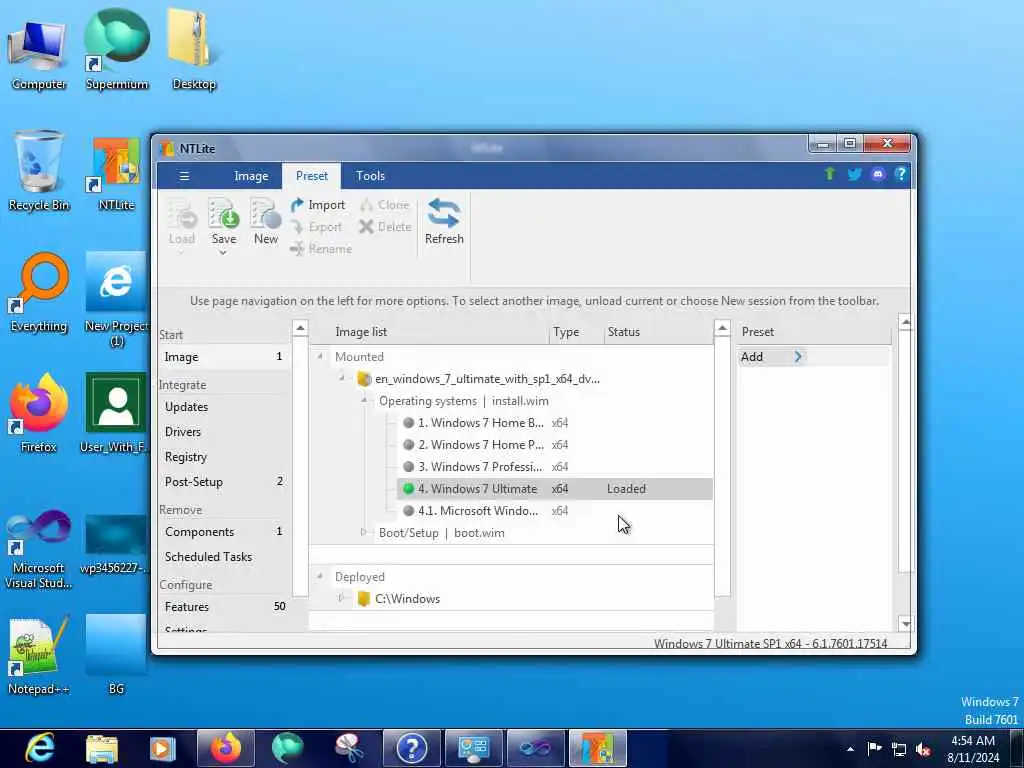Screen dimensions: 1024x768
Task: Open Windows Explorer from the taskbar
Action: (x=102, y=748)
